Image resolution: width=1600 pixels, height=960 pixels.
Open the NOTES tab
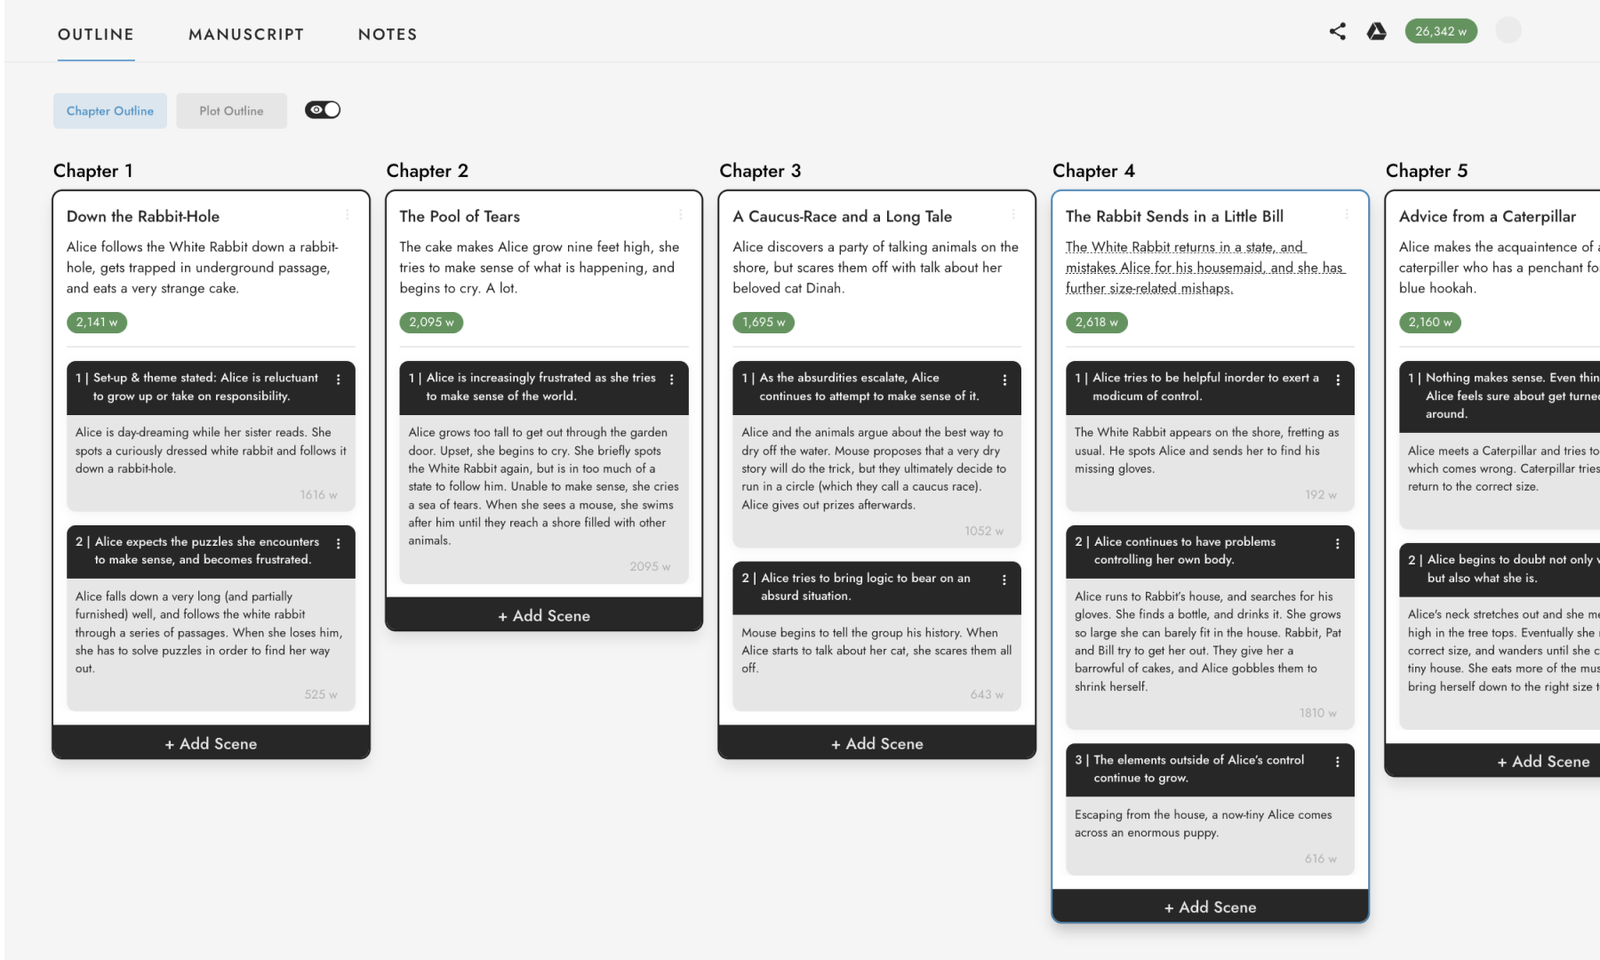tap(387, 34)
